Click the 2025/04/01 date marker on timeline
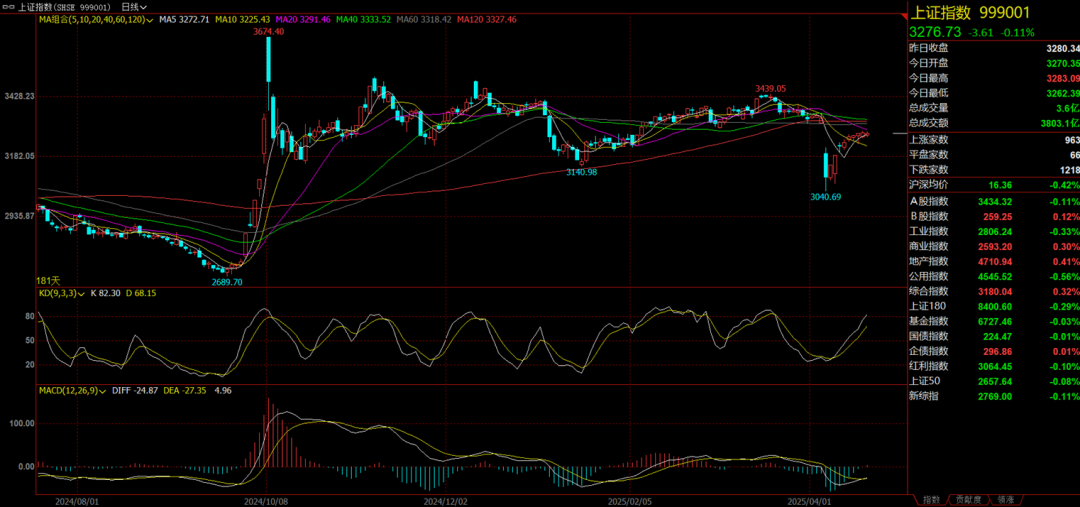This screenshot has width=1080, height=507. click(x=808, y=501)
